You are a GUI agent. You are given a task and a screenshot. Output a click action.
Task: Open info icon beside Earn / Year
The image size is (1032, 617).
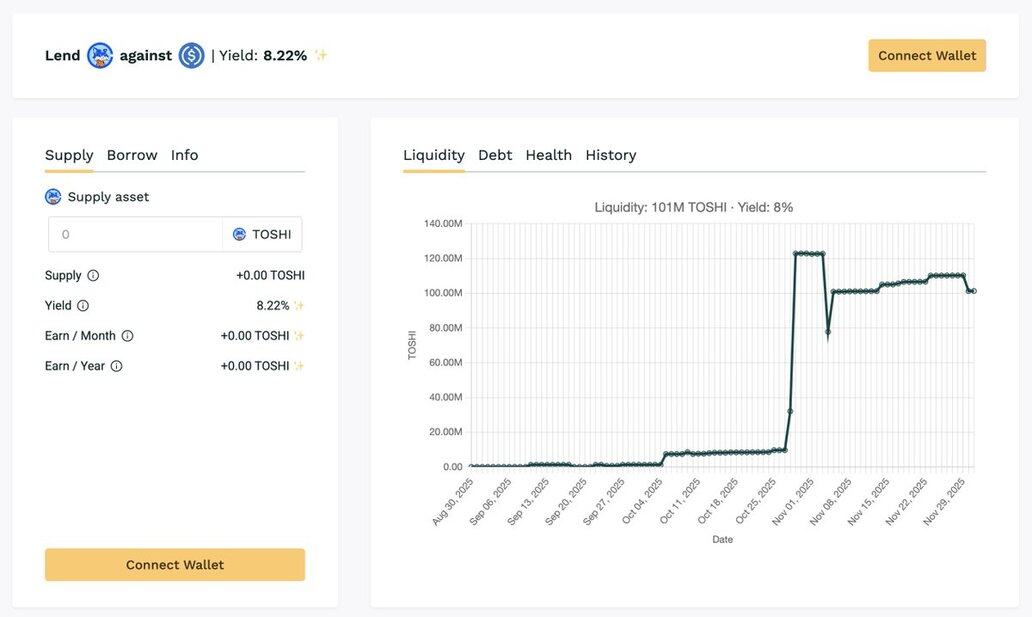coord(116,366)
